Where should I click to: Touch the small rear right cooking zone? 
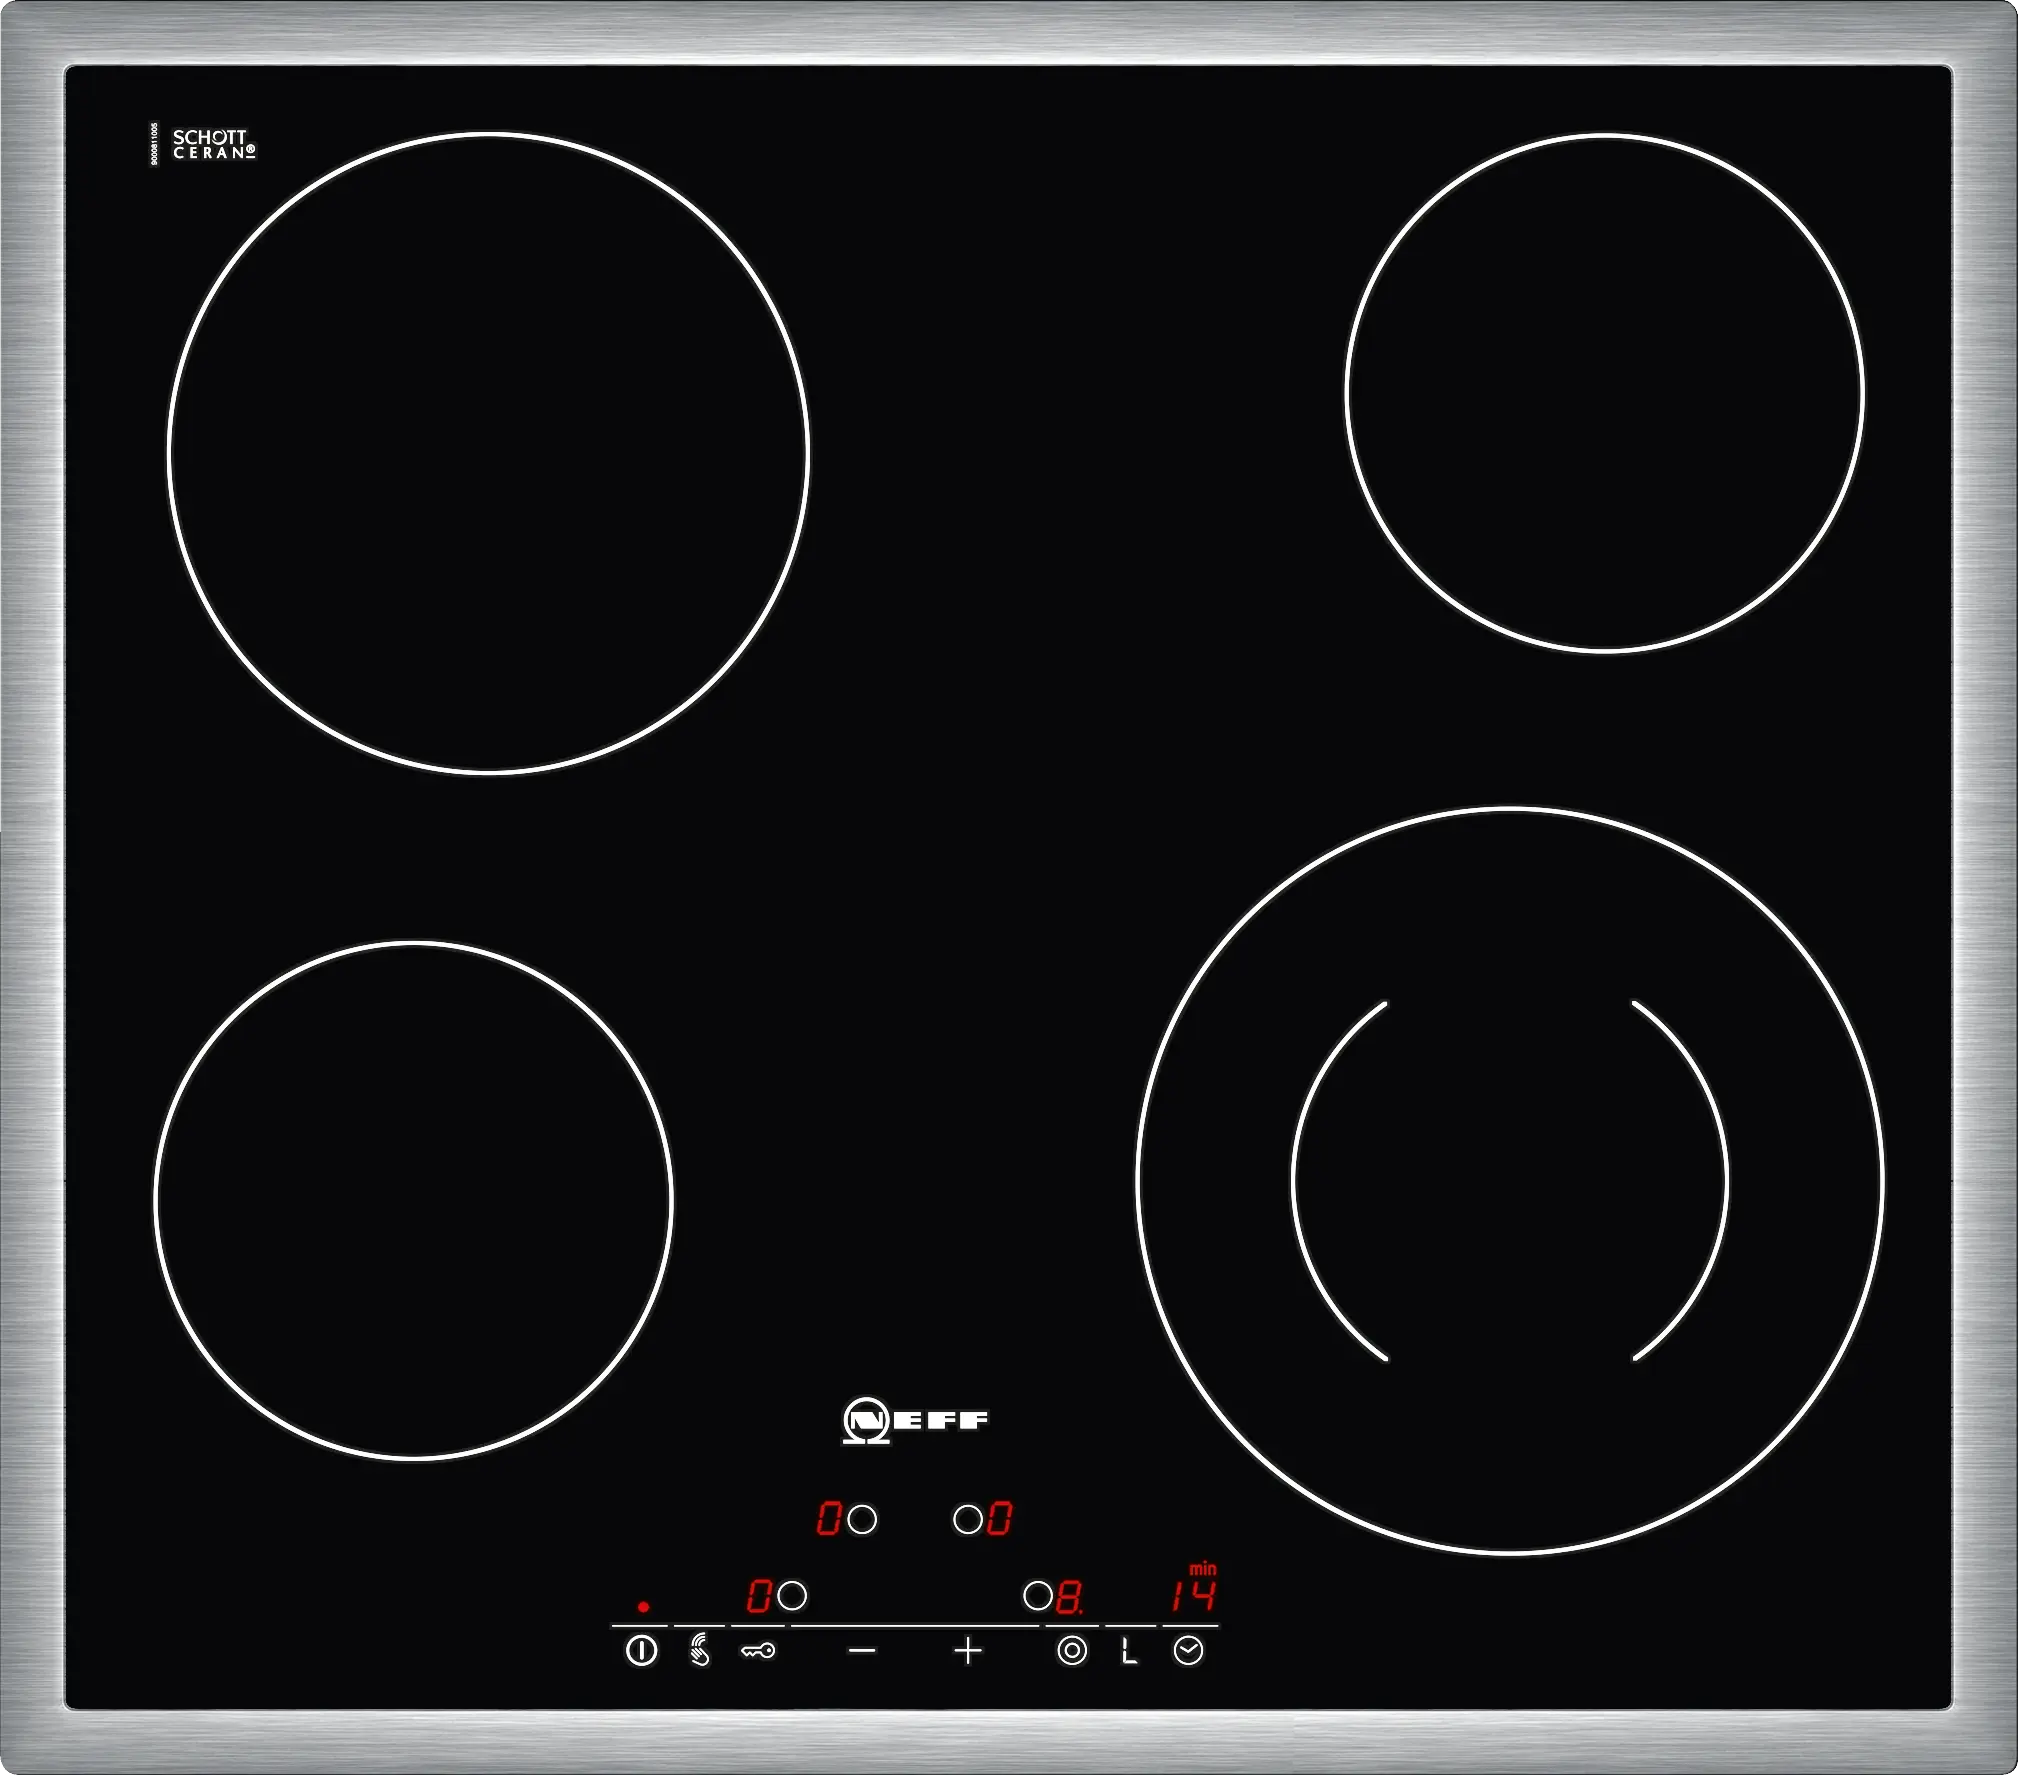coord(1604,393)
